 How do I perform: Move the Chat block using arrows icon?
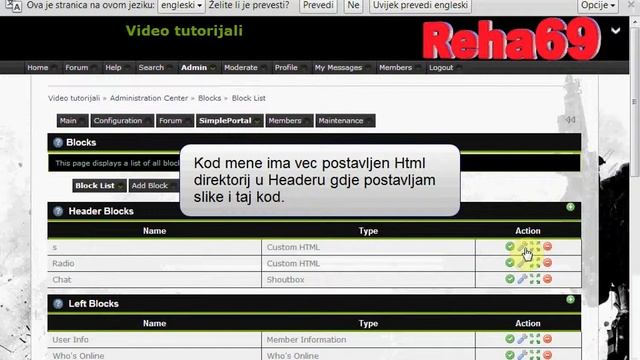535,279
